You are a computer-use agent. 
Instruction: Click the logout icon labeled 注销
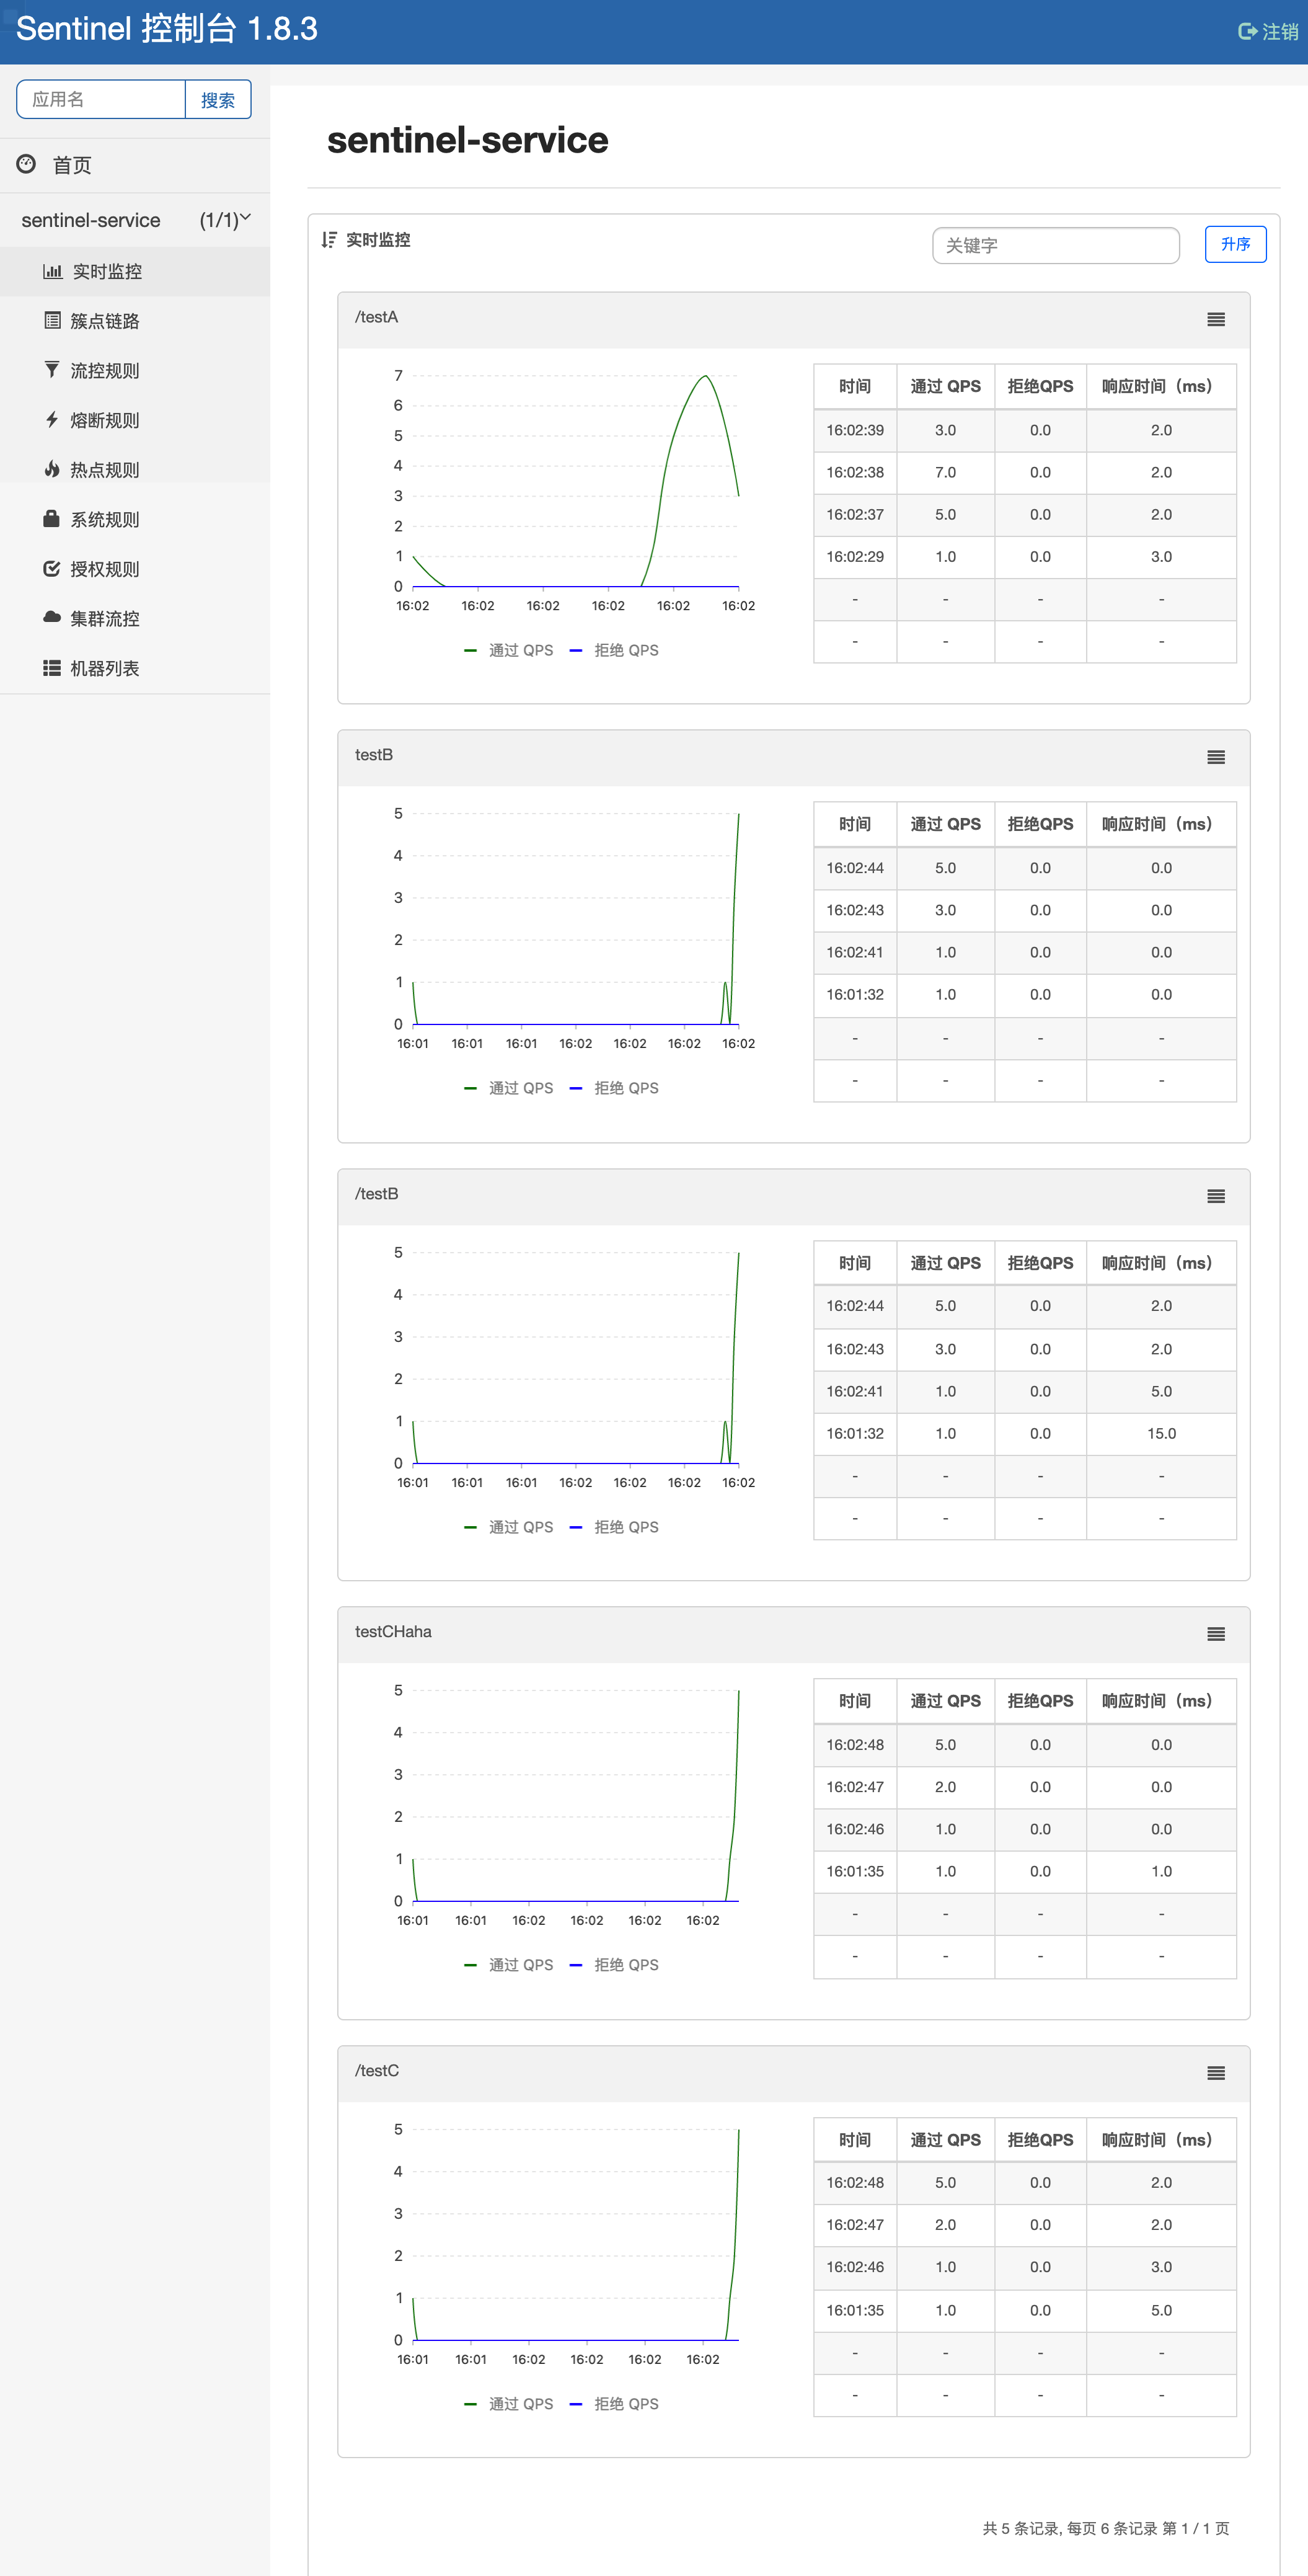click(x=1247, y=32)
